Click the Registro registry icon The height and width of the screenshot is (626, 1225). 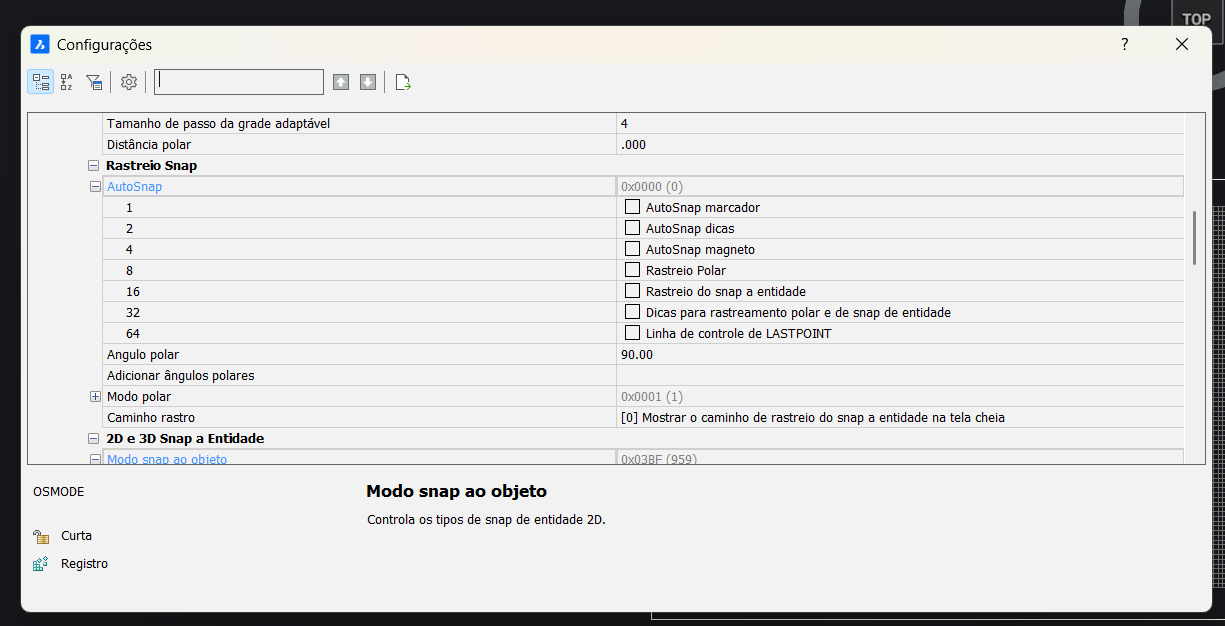click(x=41, y=564)
